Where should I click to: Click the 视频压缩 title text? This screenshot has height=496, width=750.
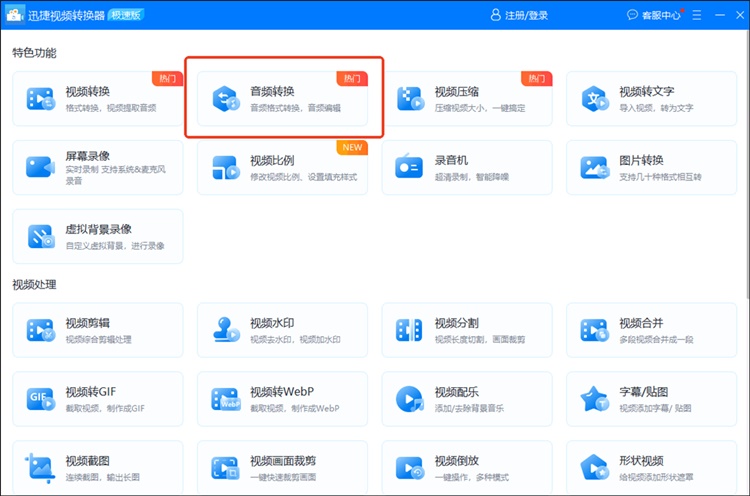tap(457, 91)
